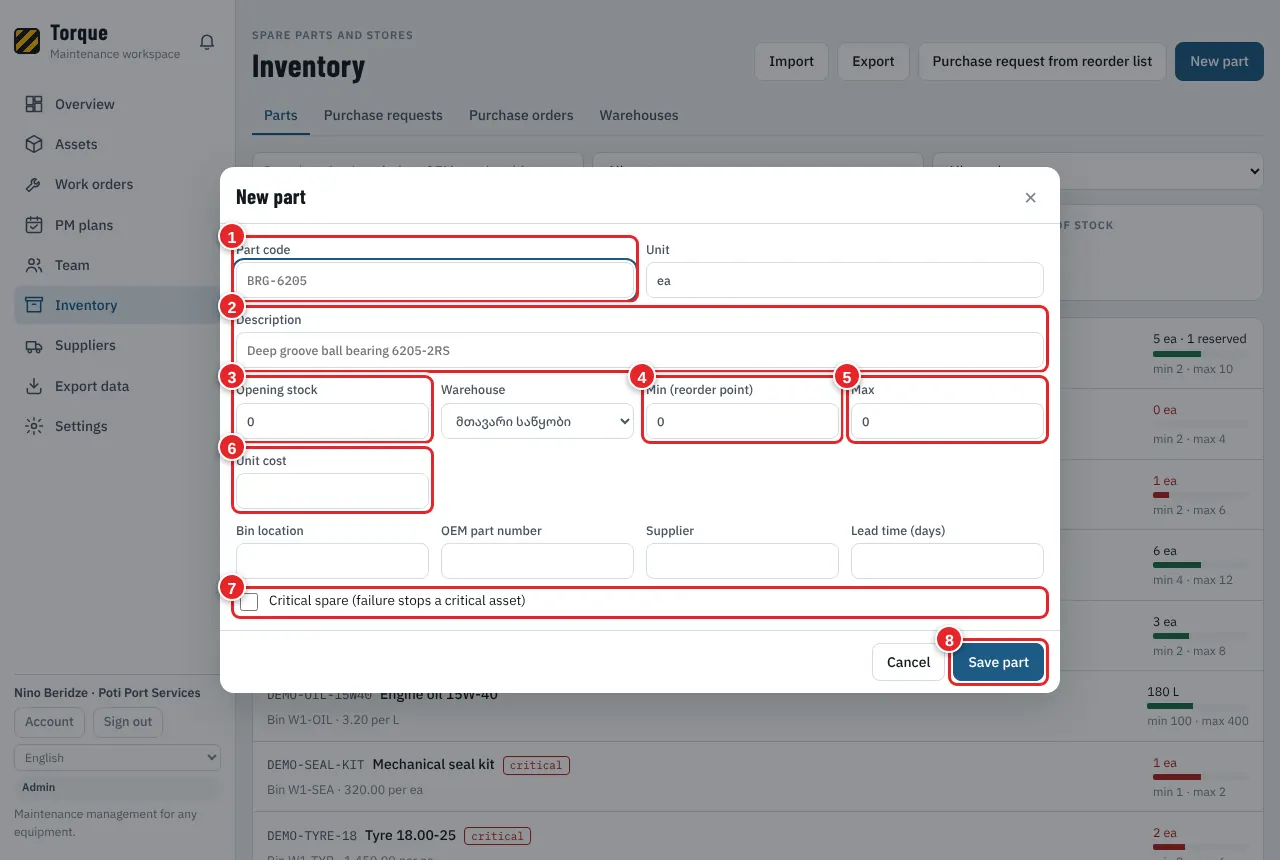Switch to the Warehouses tab
This screenshot has height=860, width=1280.
[x=639, y=115]
